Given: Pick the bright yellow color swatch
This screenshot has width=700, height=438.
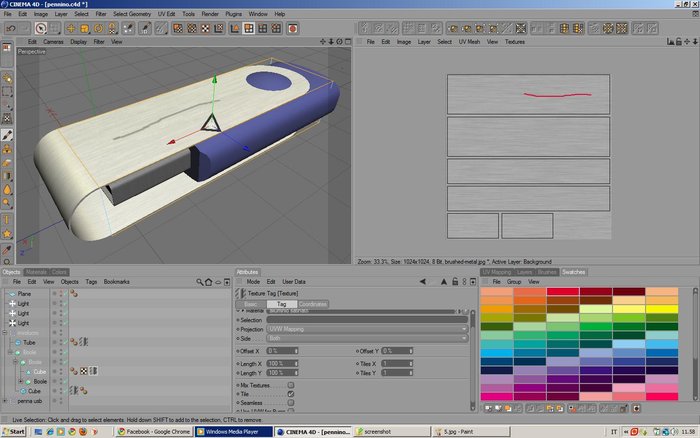Looking at the screenshot, I should click(x=662, y=309).
